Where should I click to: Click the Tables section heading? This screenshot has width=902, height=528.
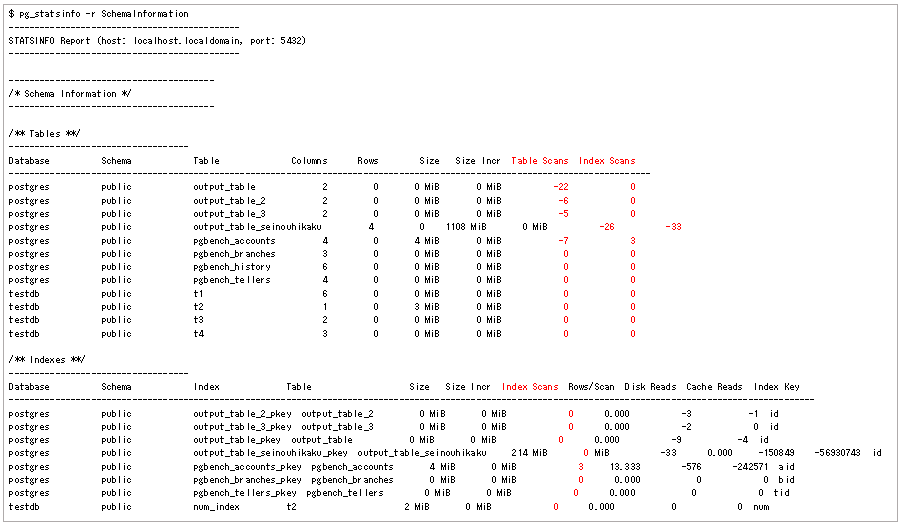pos(45,134)
